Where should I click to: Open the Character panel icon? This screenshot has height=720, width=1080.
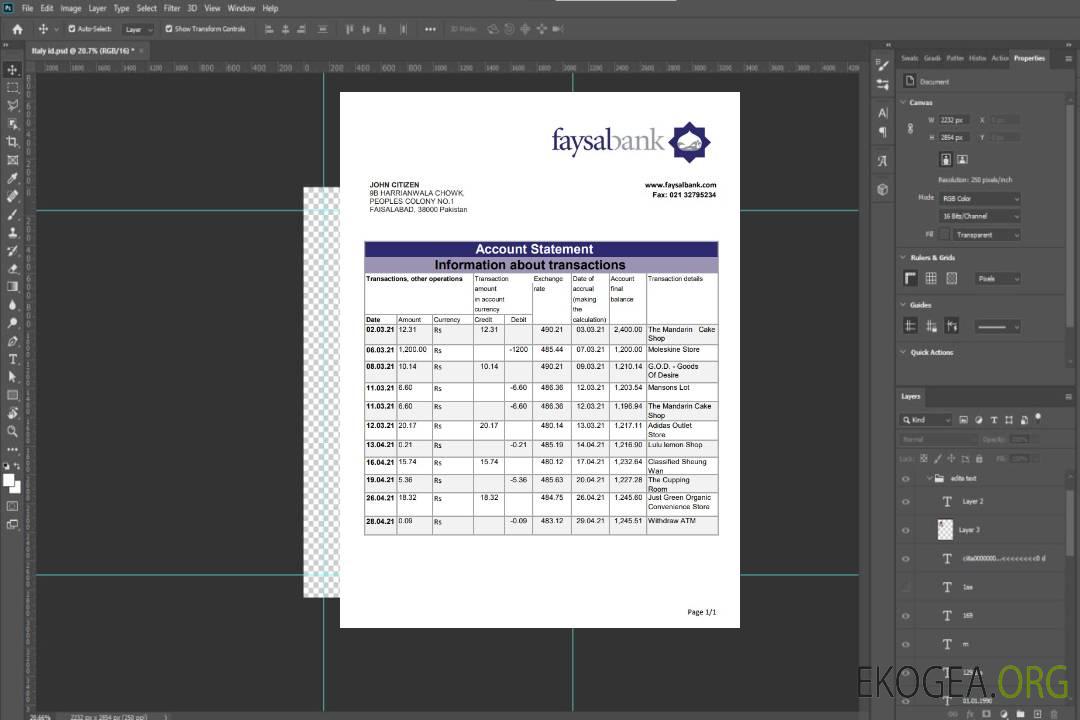point(882,113)
